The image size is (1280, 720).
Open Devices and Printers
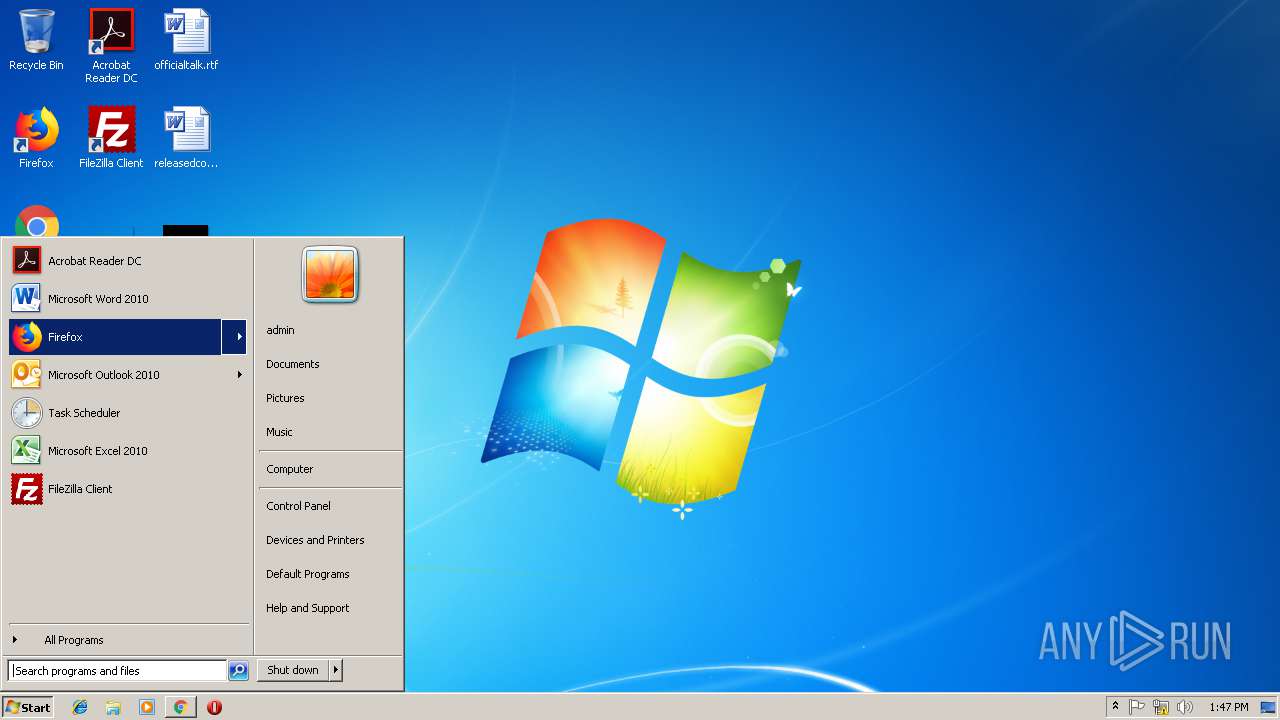tap(329, 540)
